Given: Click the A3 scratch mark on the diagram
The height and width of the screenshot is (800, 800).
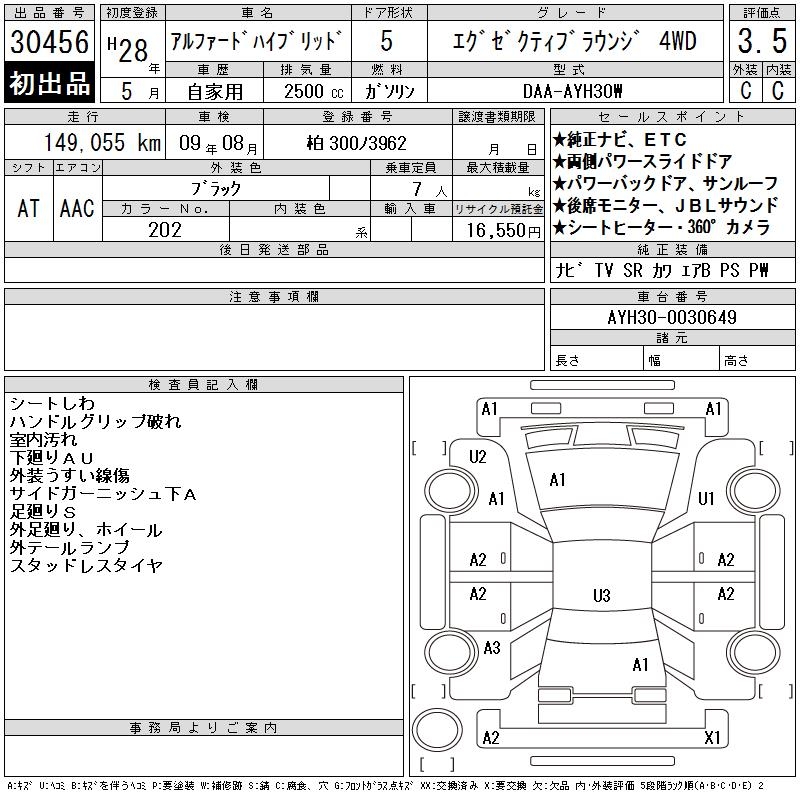Looking at the screenshot, I should point(491,648).
